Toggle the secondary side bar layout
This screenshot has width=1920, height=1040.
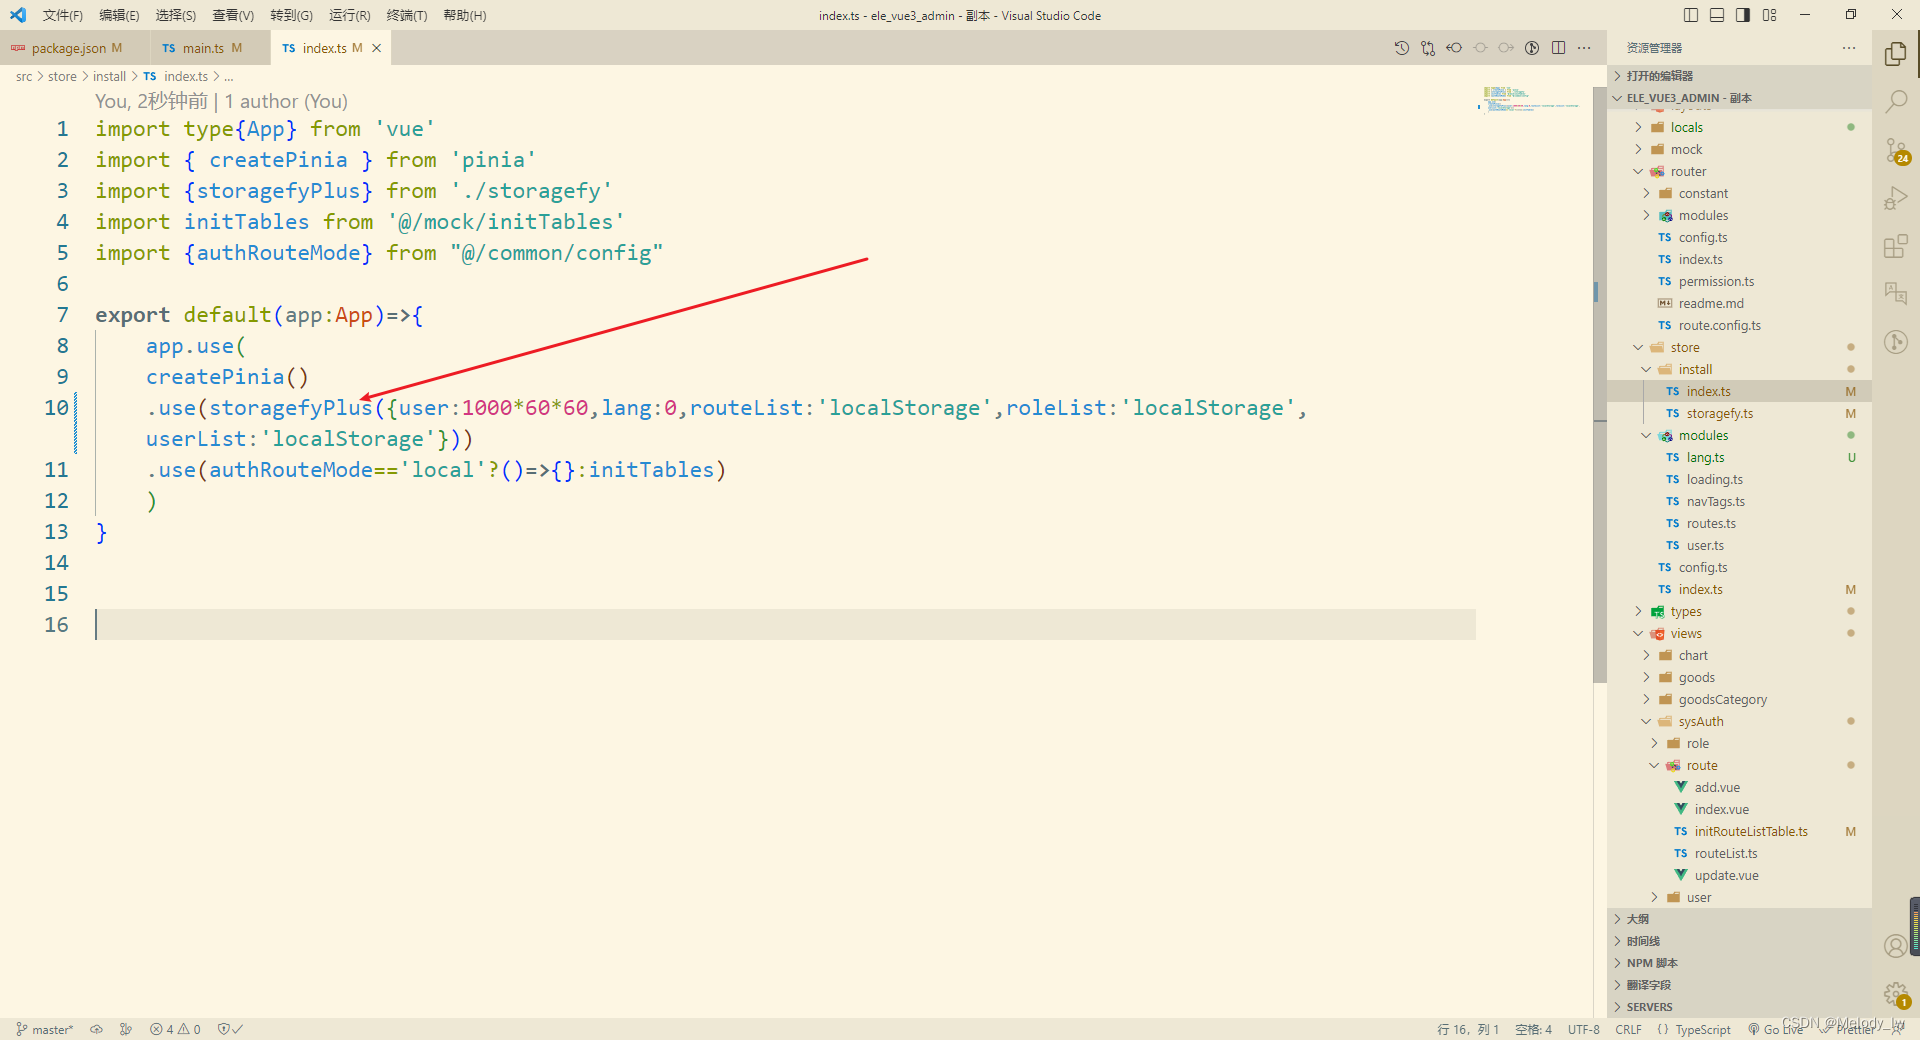tap(1743, 15)
